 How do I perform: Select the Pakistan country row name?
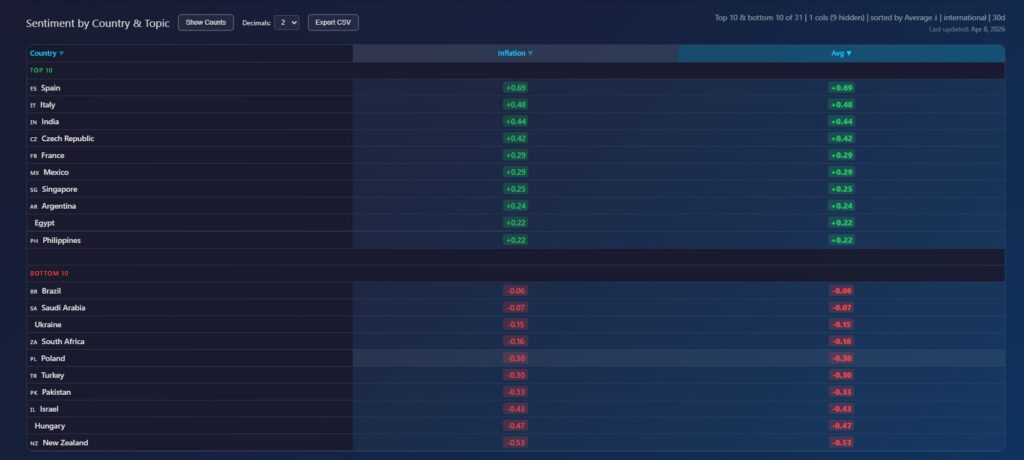(x=56, y=393)
